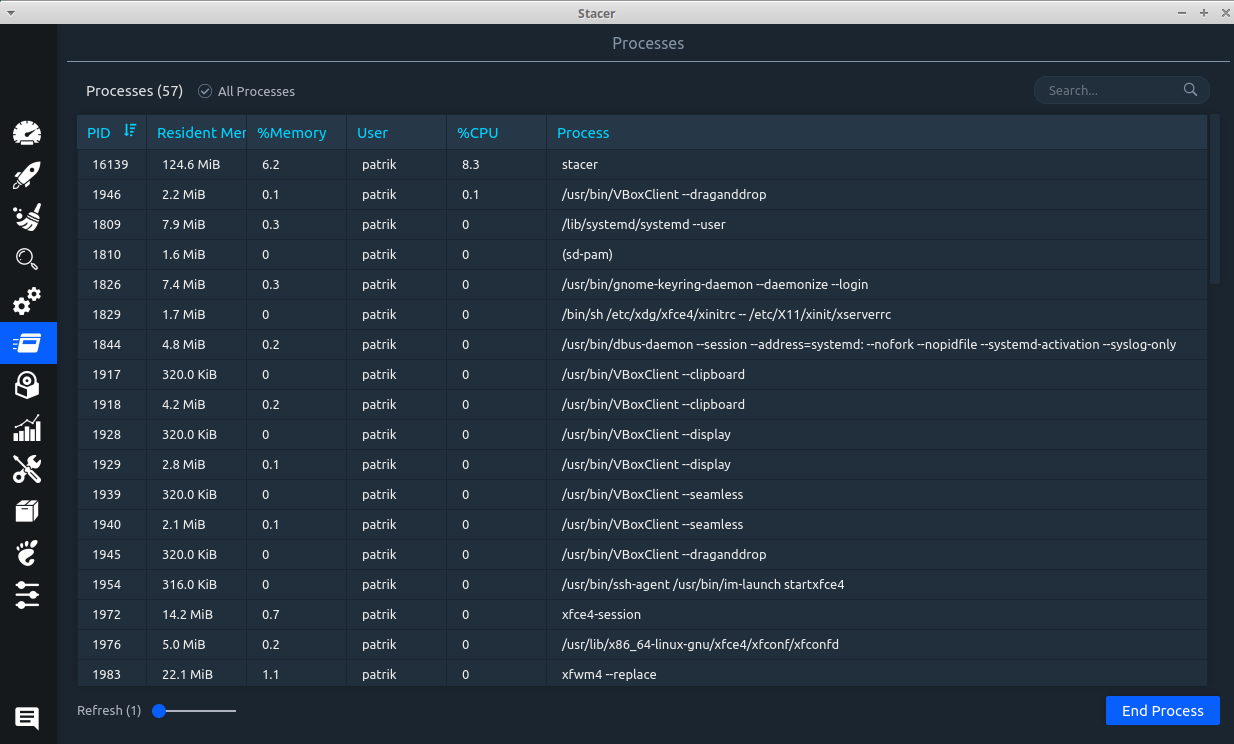The width and height of the screenshot is (1234, 744).
Task: Open the Feedback speech bubble icon
Action: click(27, 717)
